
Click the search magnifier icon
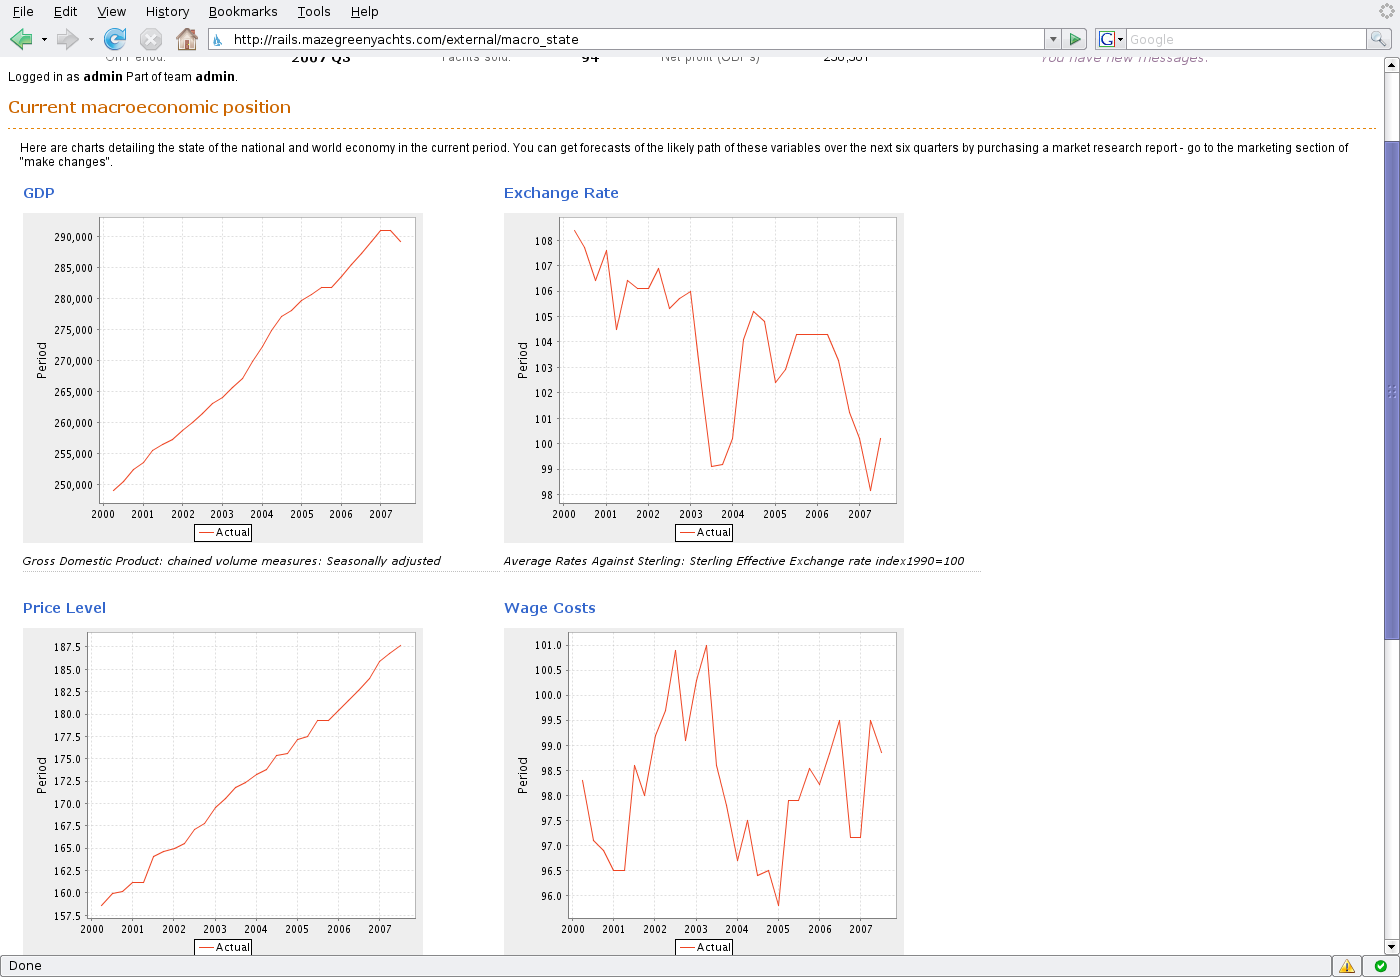(x=1379, y=40)
